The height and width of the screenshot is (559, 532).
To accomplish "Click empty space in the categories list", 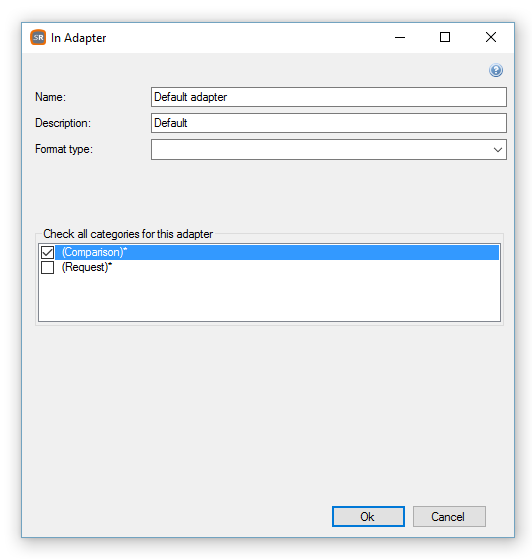I will tap(269, 298).
